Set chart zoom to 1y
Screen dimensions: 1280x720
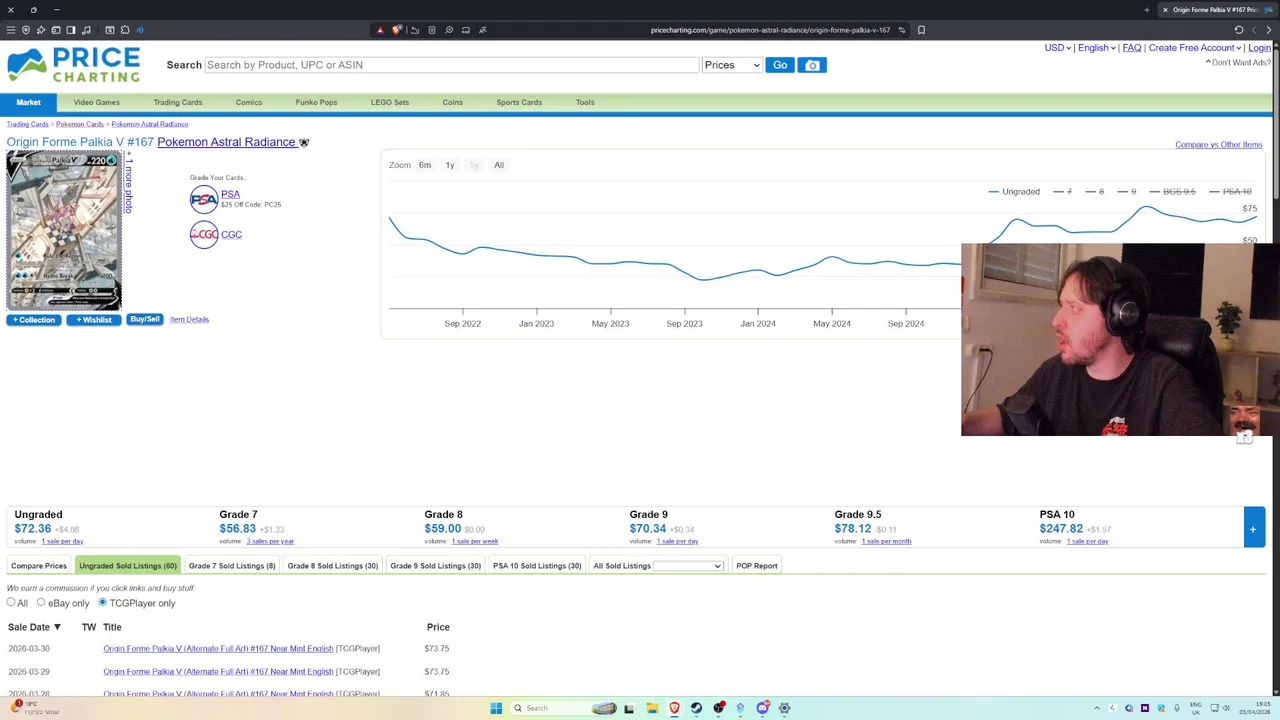point(450,165)
